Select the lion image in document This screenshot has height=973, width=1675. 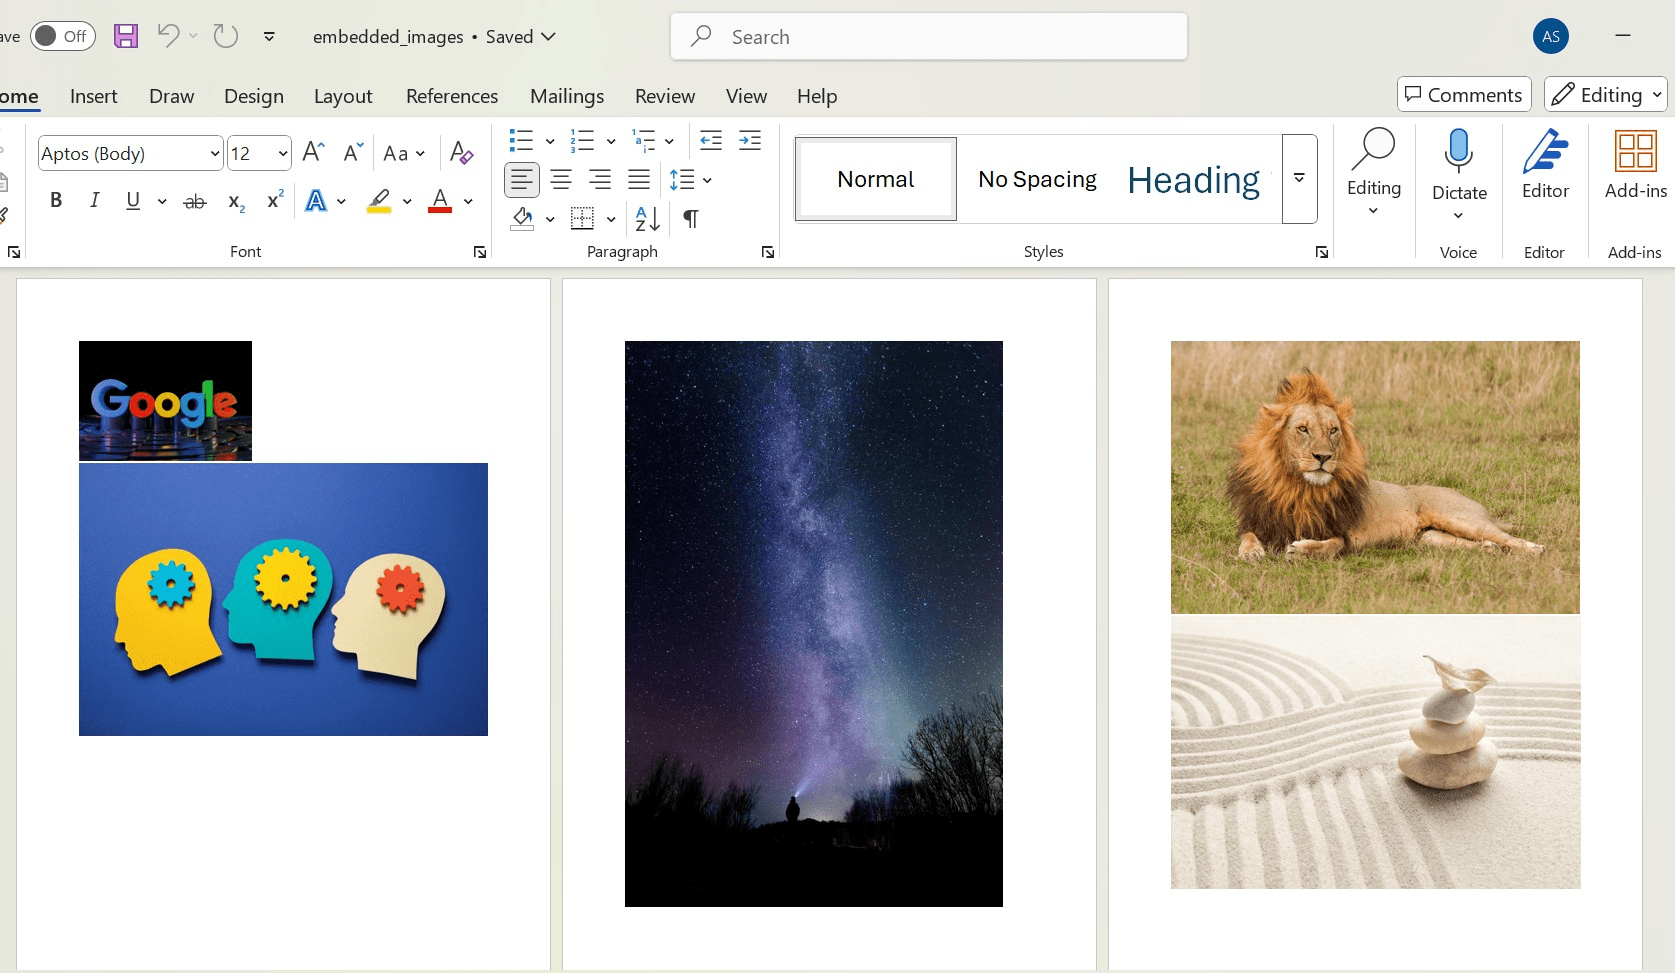tap(1375, 477)
